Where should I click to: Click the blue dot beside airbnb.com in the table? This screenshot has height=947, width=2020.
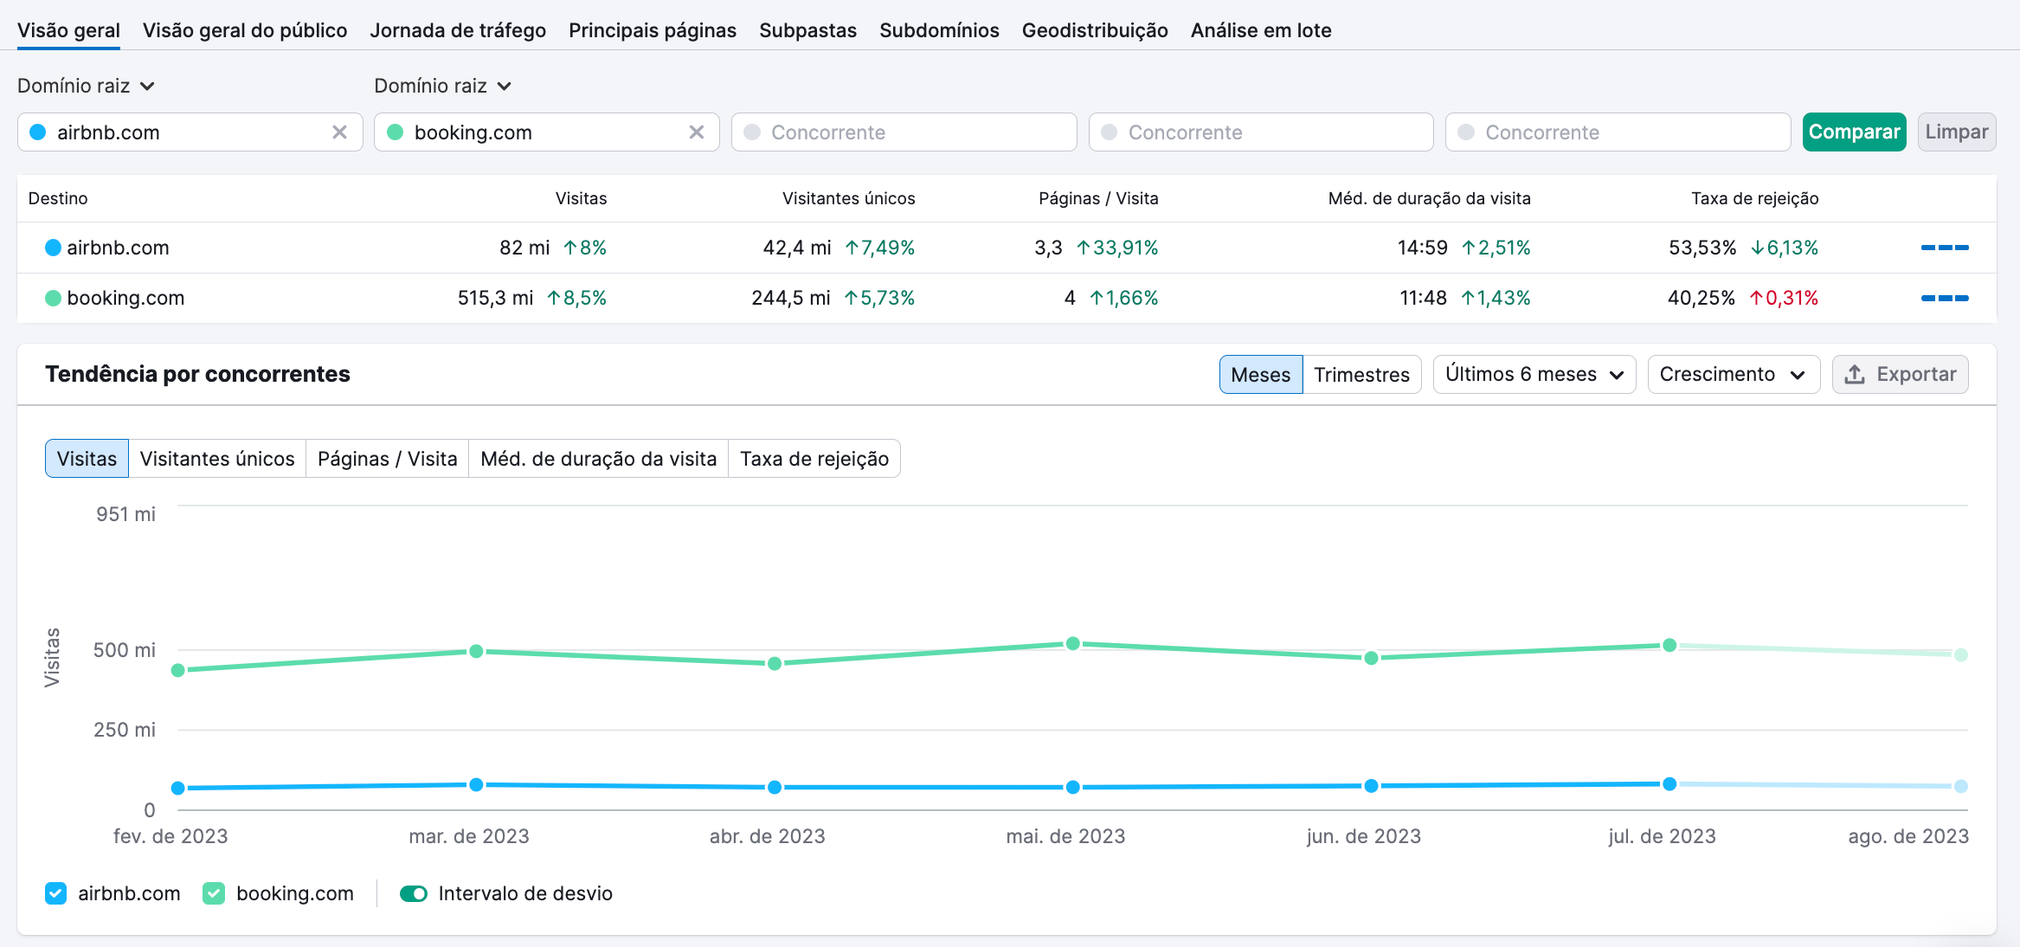click(51, 247)
